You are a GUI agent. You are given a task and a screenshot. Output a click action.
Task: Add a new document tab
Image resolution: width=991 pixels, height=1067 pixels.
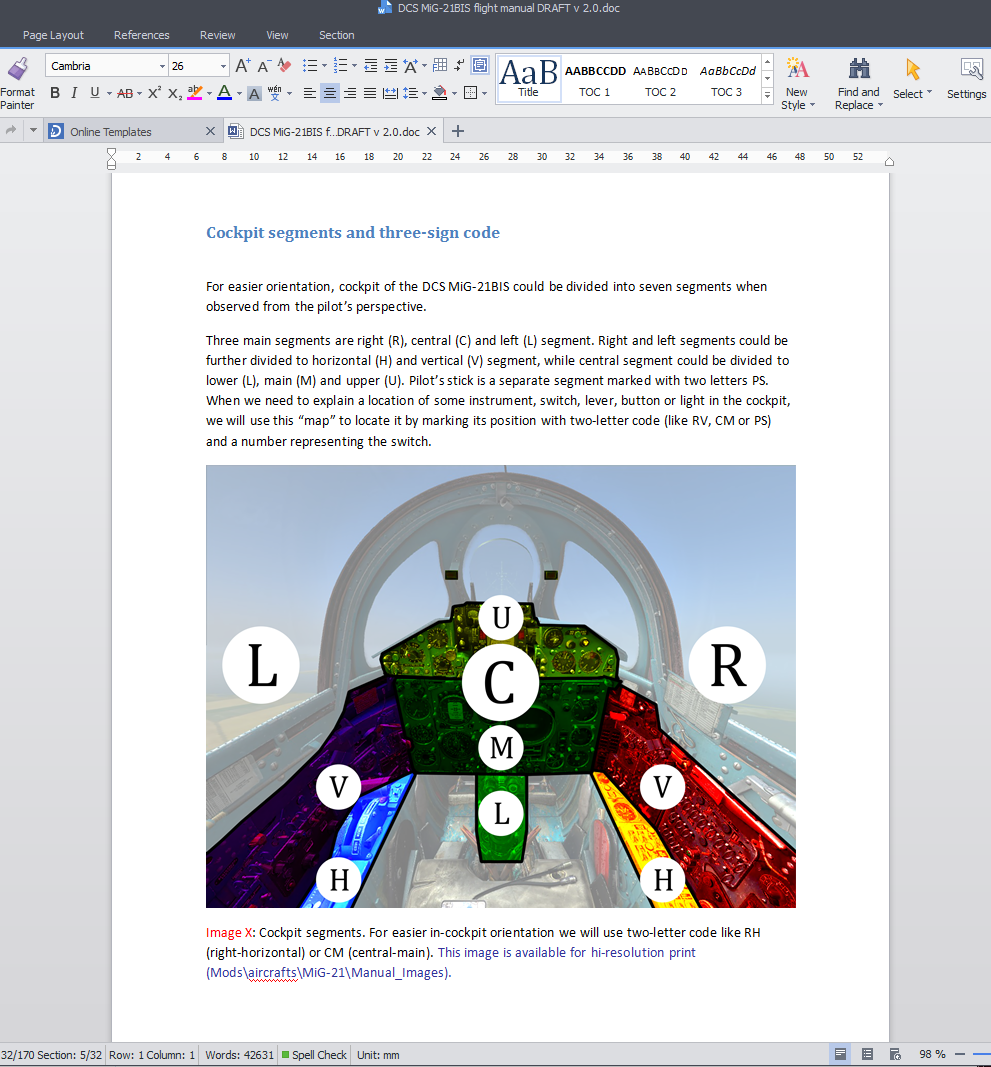(x=458, y=131)
